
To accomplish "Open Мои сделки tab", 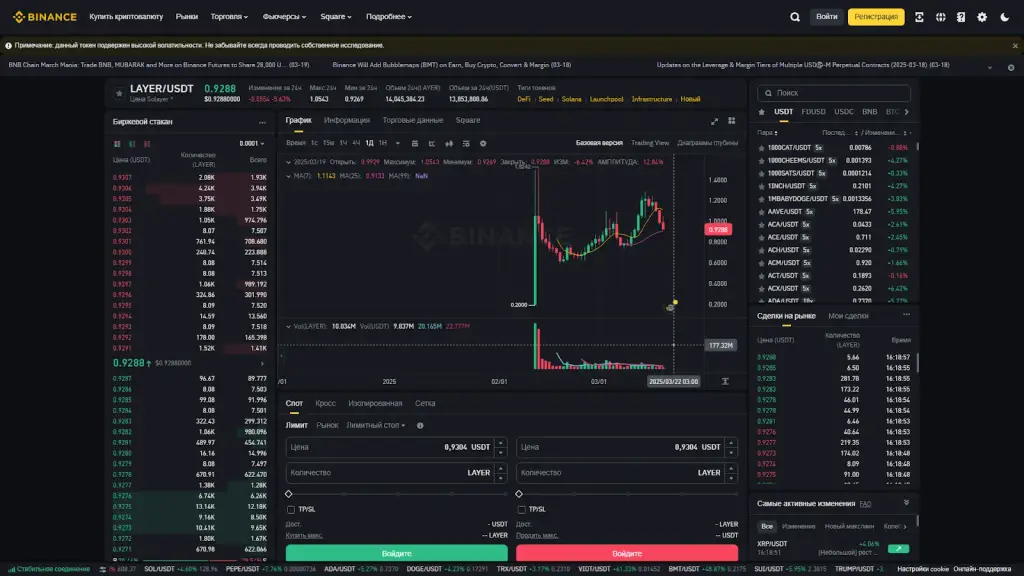I will coord(848,316).
